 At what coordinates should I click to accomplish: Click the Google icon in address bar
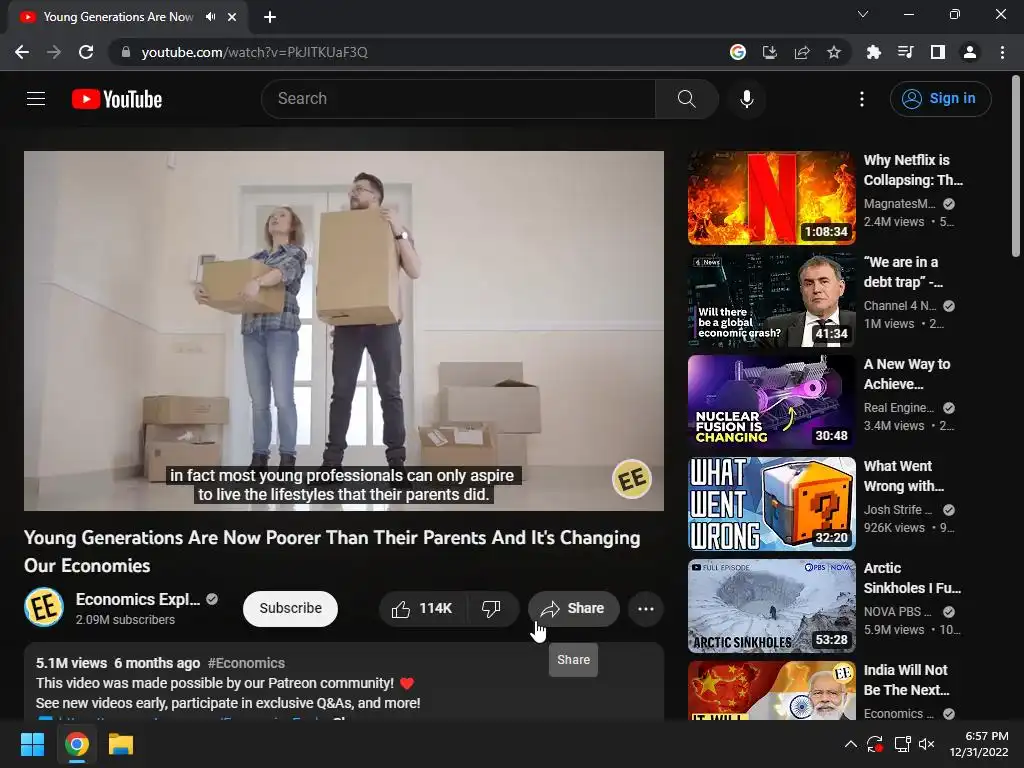coord(738,52)
